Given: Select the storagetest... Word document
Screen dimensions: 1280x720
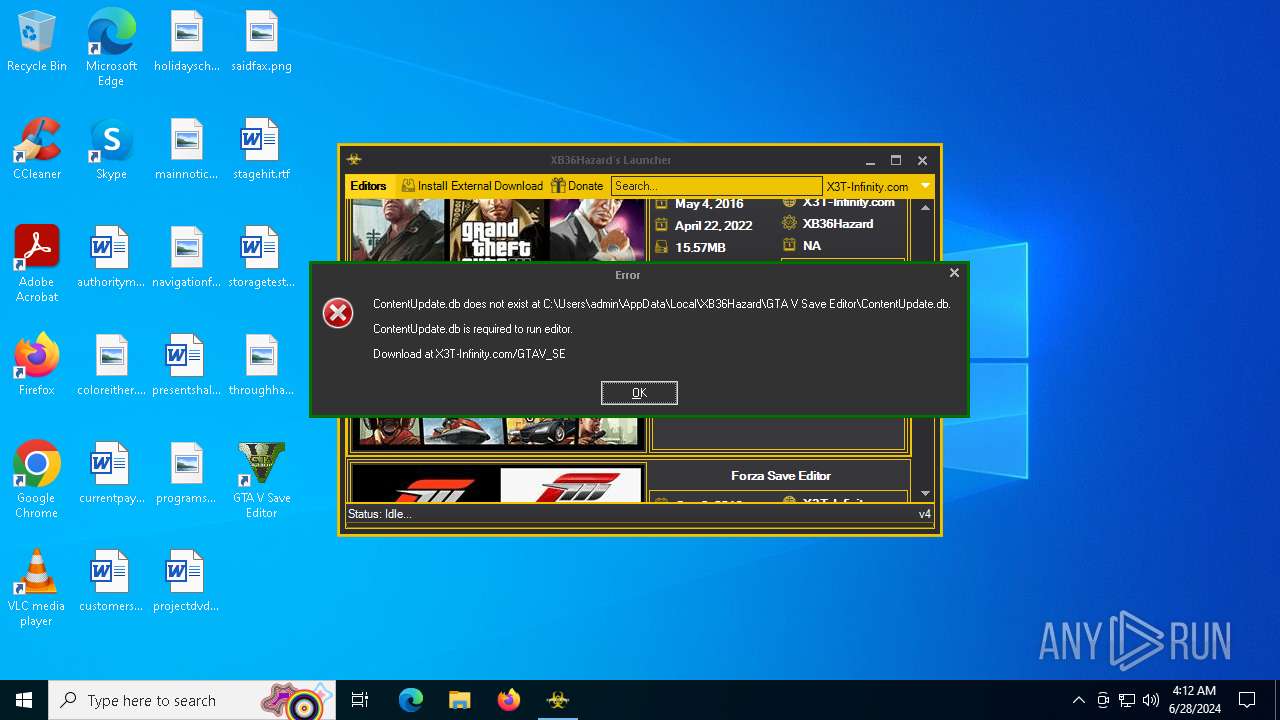Looking at the screenshot, I should pyautogui.click(x=261, y=258).
